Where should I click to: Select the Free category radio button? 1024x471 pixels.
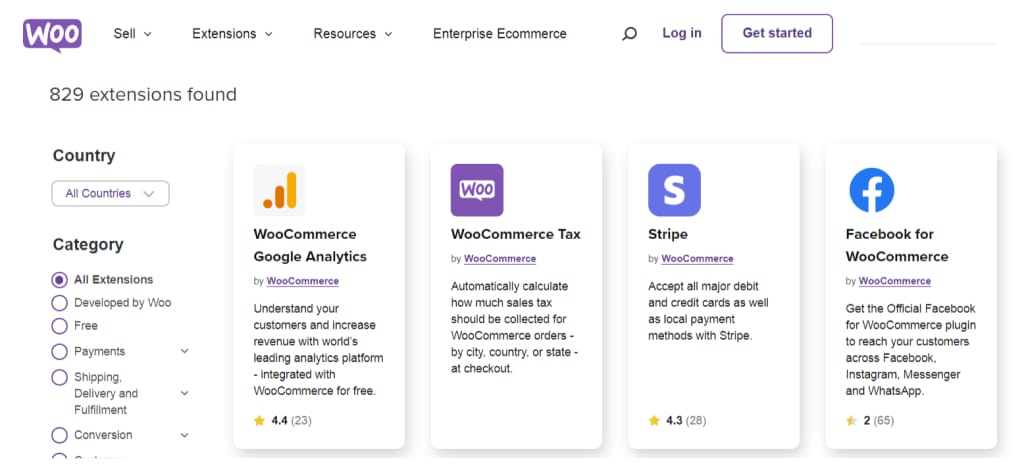pos(59,326)
